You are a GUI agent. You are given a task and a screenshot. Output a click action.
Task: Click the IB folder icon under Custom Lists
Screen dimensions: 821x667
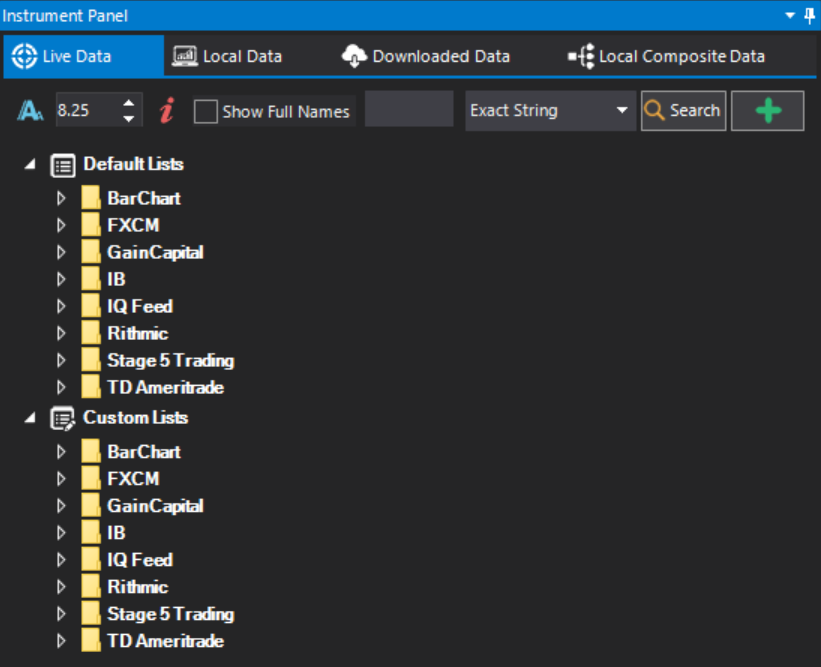tap(91, 532)
